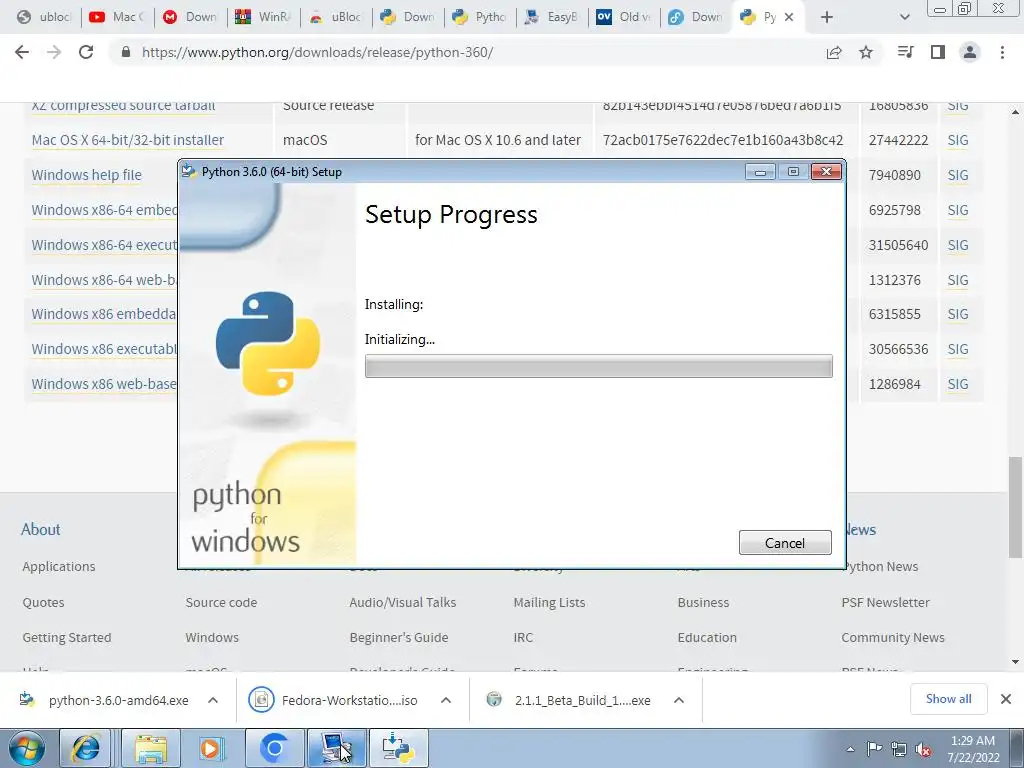Open the Education footer link
Screen dimensions: 1024x768
pos(707,638)
